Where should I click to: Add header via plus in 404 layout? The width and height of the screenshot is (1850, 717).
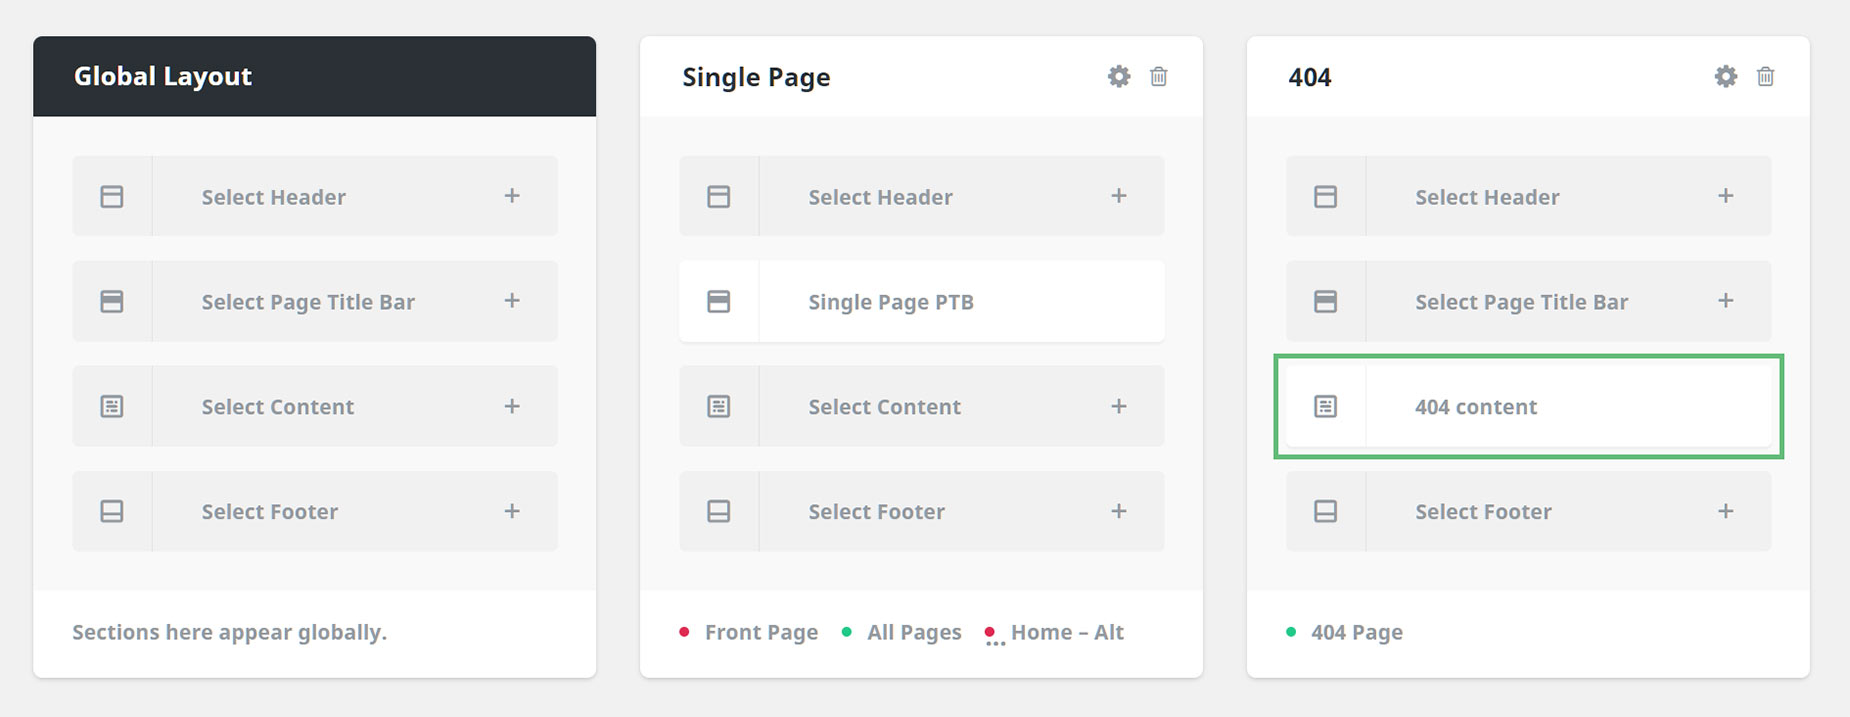click(x=1726, y=196)
